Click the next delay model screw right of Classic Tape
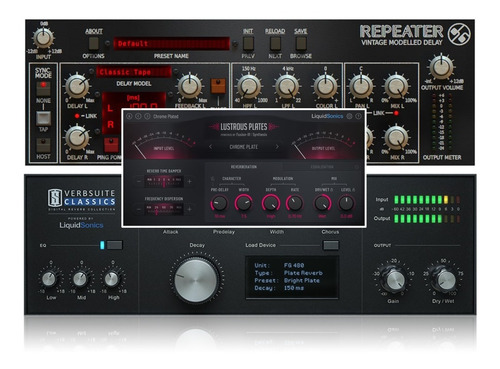The width and height of the screenshot is (500, 369). [x=176, y=71]
